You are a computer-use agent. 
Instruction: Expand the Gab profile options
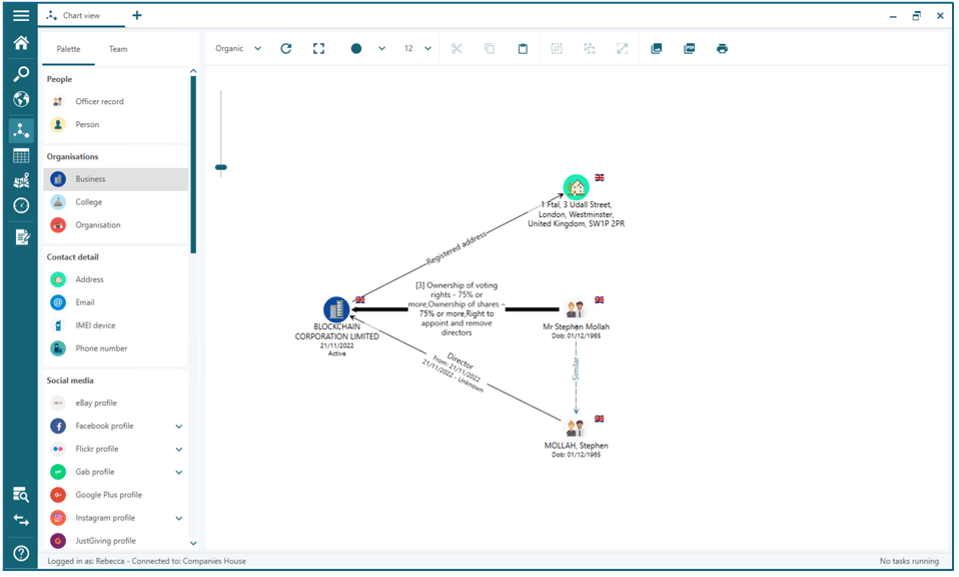tap(179, 472)
